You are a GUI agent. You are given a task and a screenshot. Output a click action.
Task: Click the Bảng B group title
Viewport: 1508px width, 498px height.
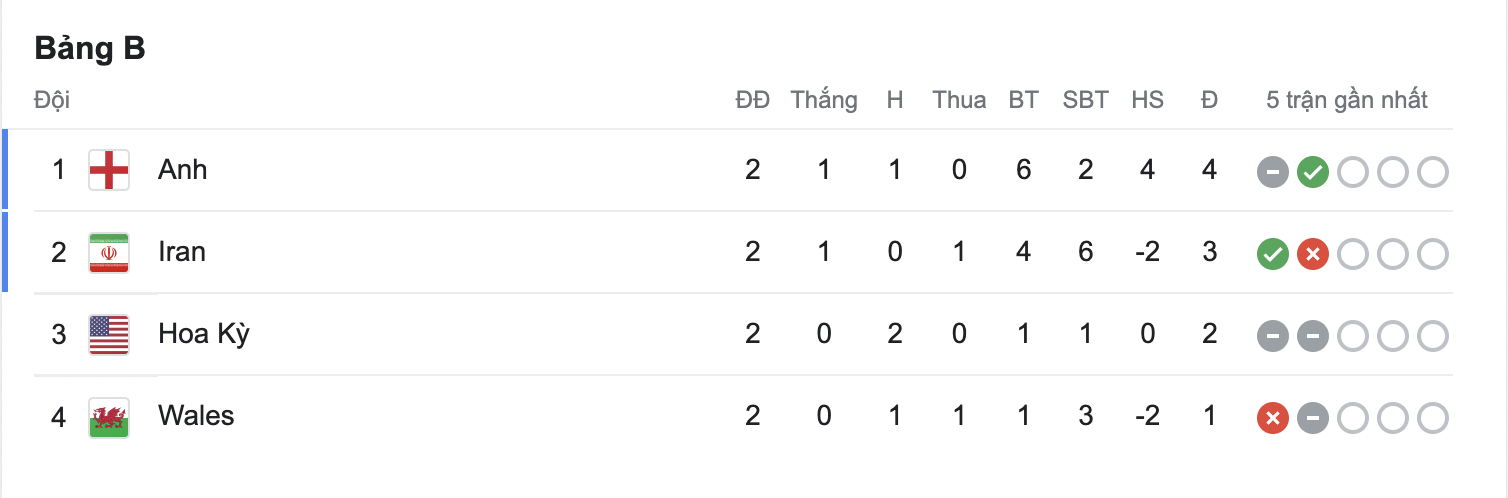click(x=90, y=48)
